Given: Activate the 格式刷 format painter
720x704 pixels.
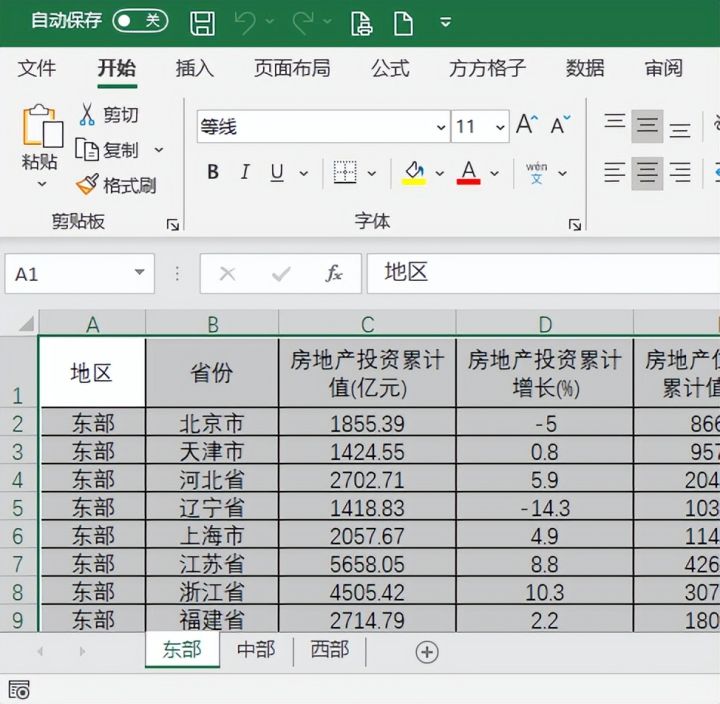Looking at the screenshot, I should point(116,186).
